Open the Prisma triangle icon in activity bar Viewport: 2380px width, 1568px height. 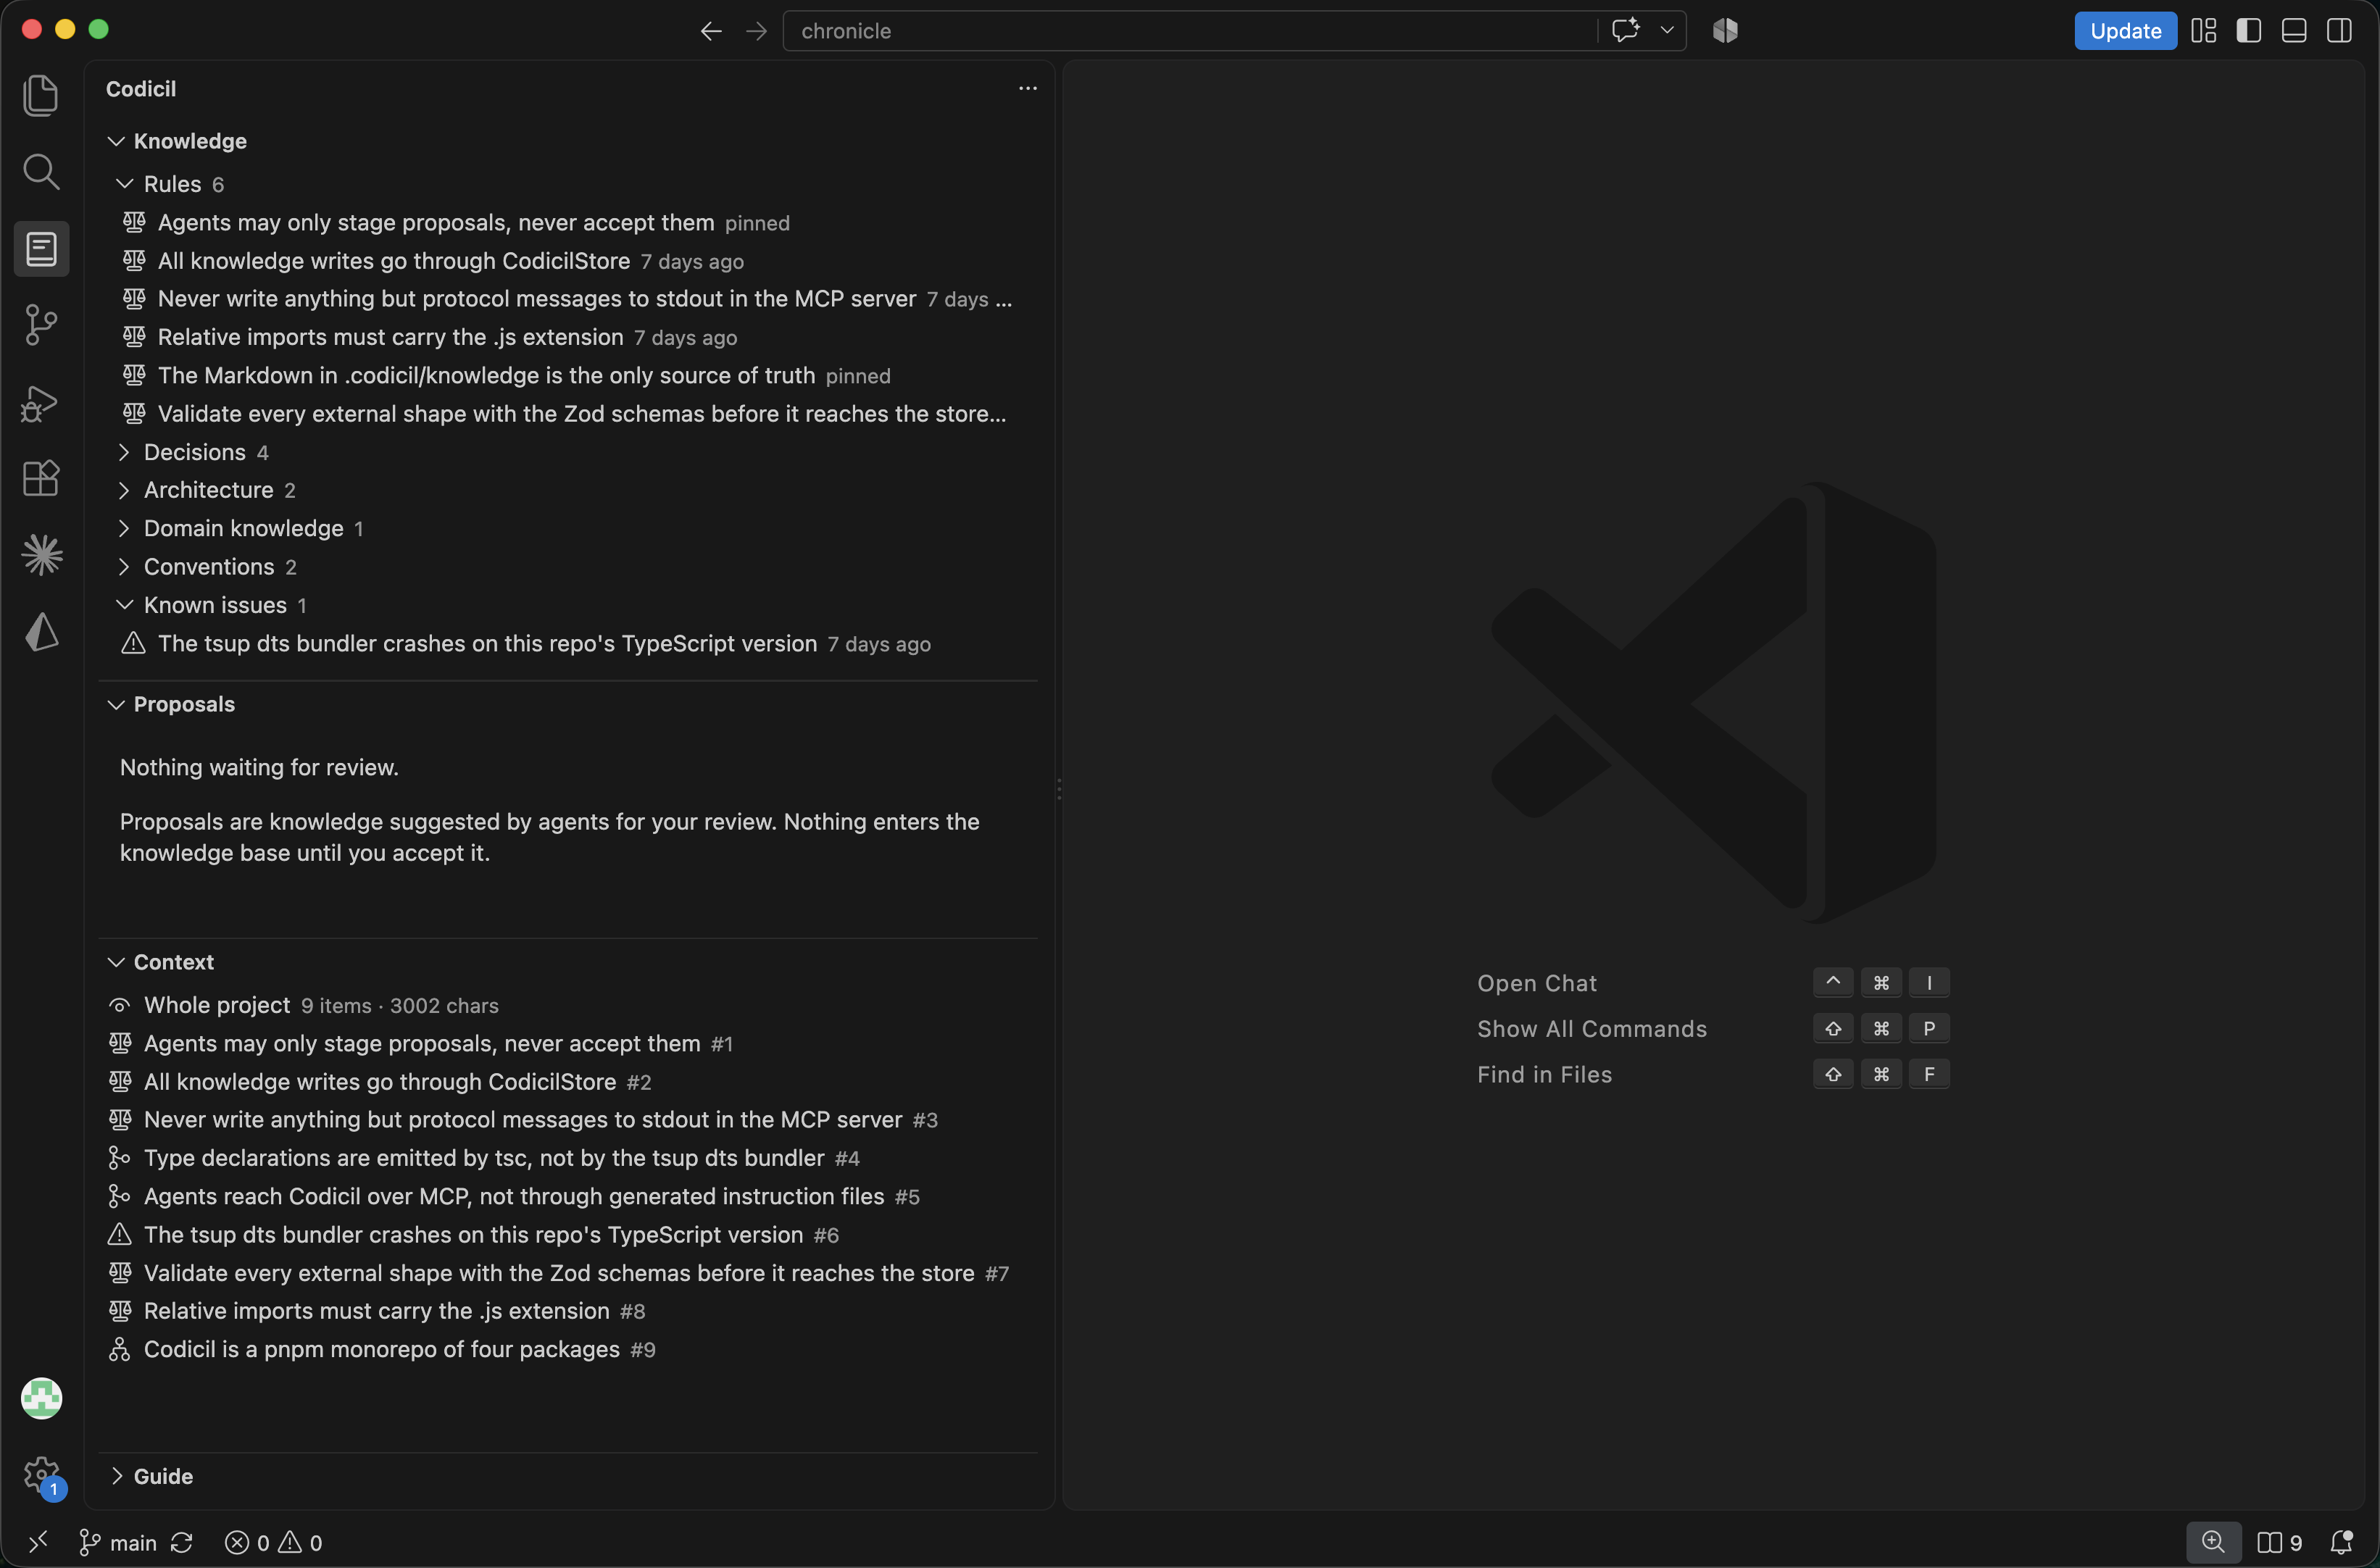[x=41, y=632]
